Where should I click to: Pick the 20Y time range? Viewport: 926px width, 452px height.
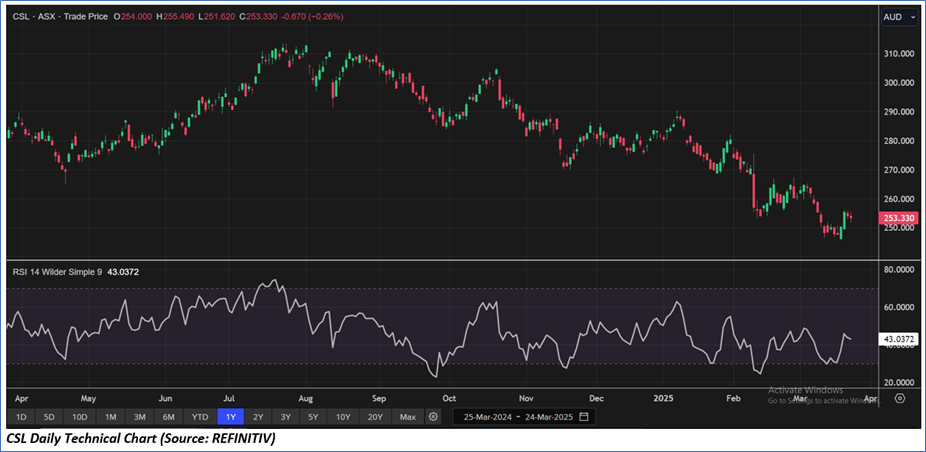click(x=375, y=416)
